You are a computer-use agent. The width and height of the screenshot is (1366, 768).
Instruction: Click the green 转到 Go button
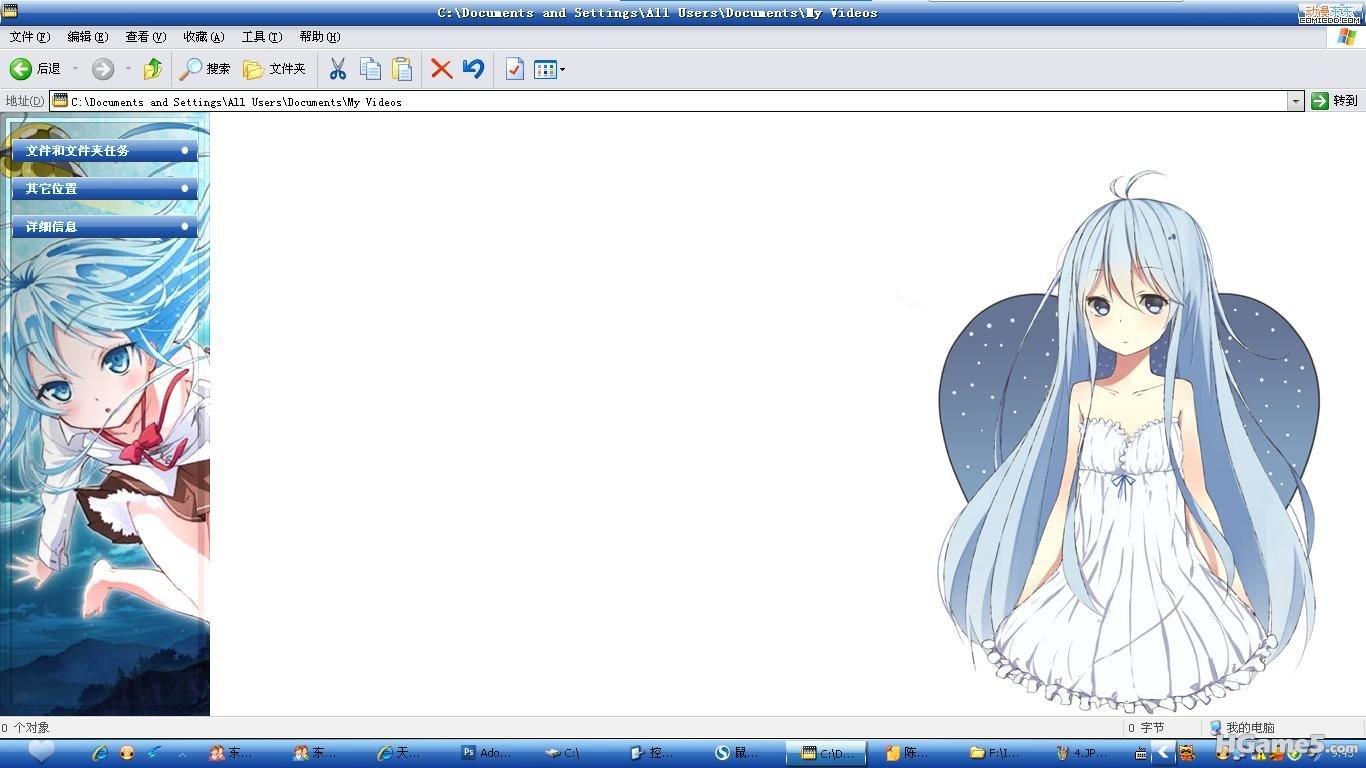coord(1334,101)
